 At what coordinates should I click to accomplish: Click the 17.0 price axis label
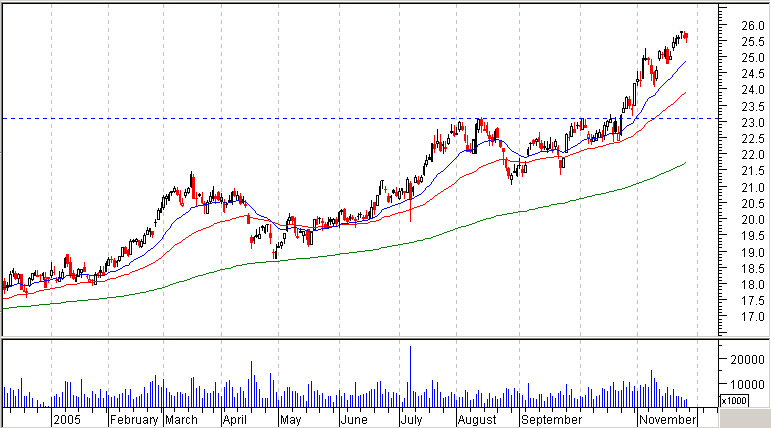click(753, 318)
